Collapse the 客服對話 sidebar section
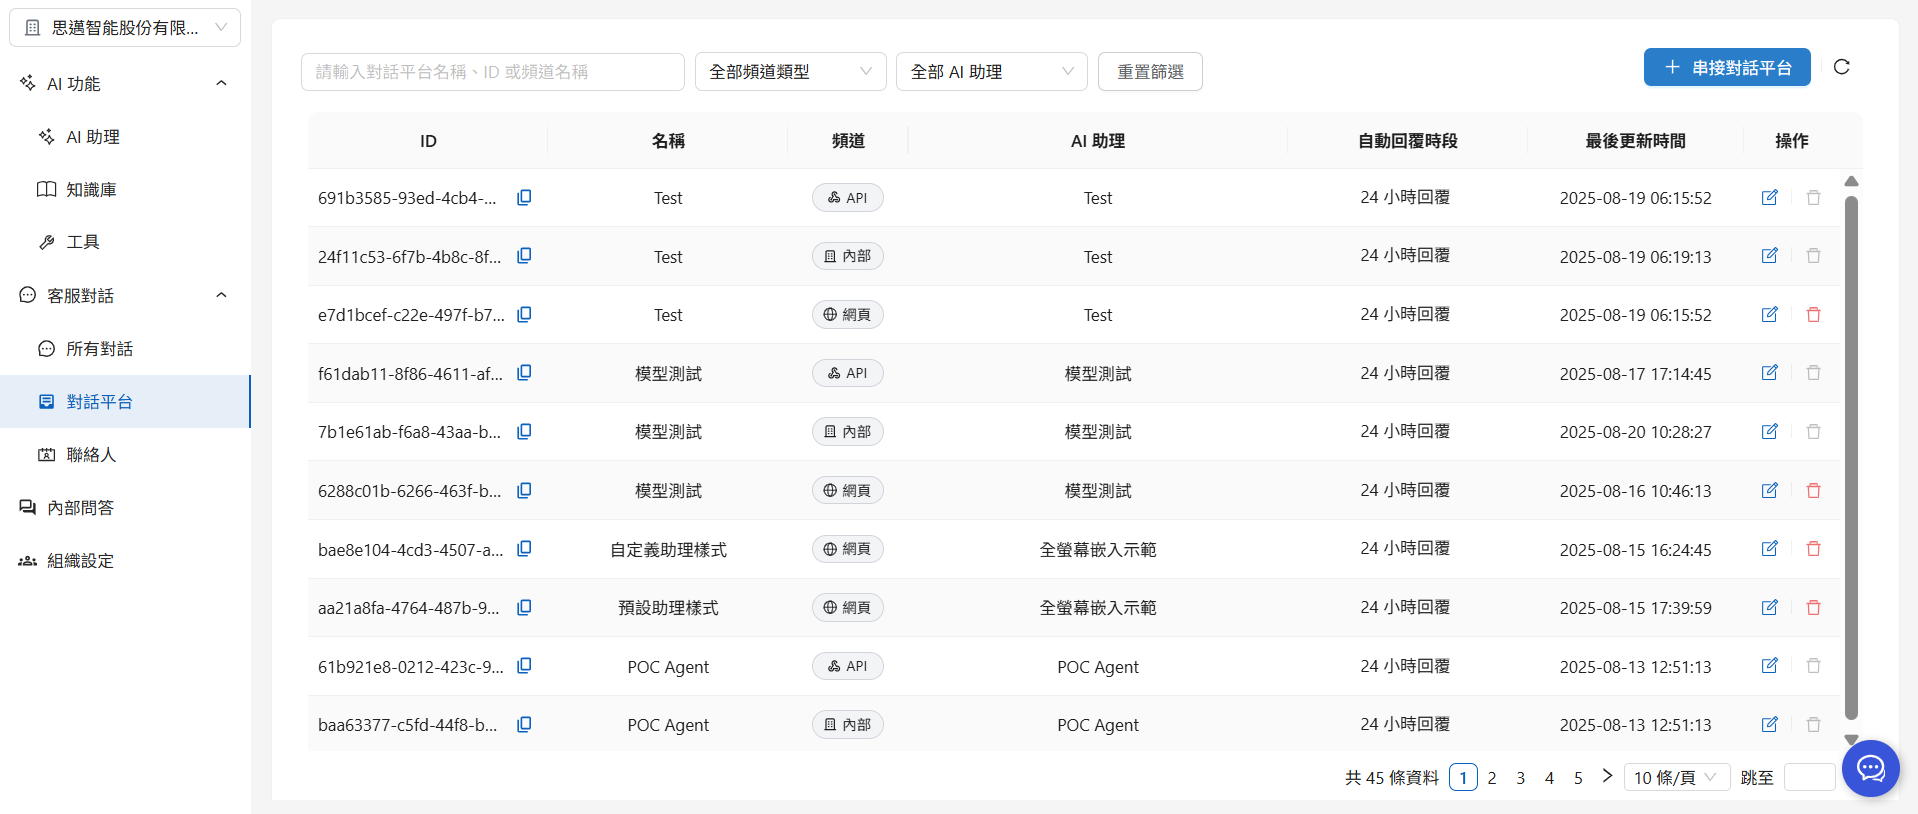The image size is (1918, 814). coord(222,296)
